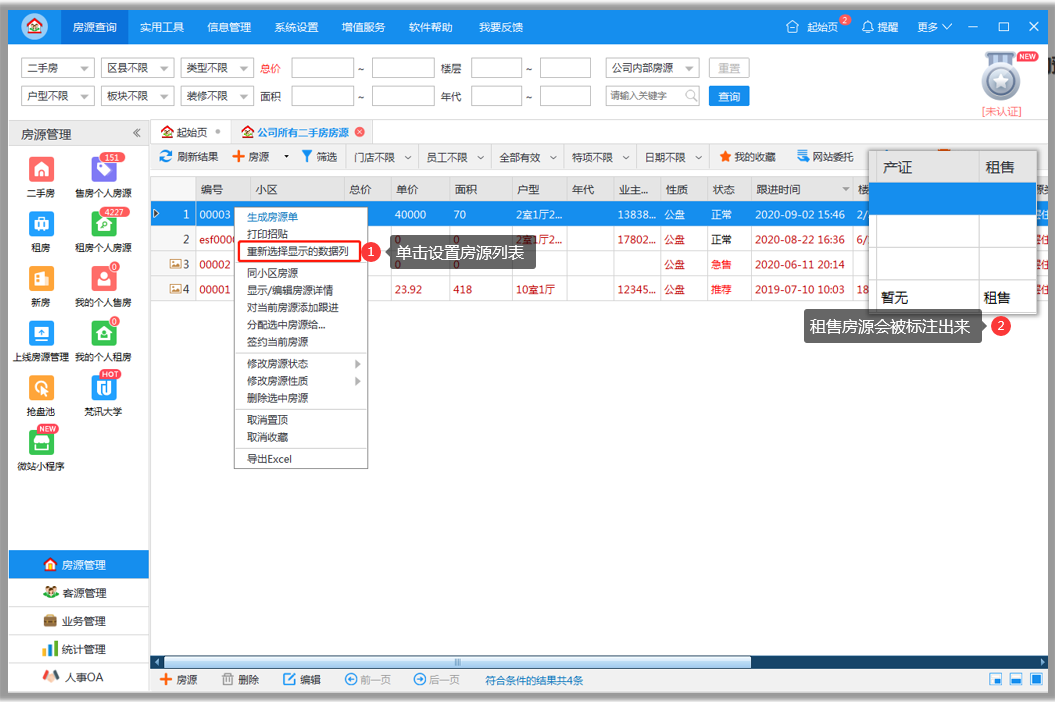Switch to the 起始页 tab
The height and width of the screenshot is (702, 1055).
click(x=191, y=133)
